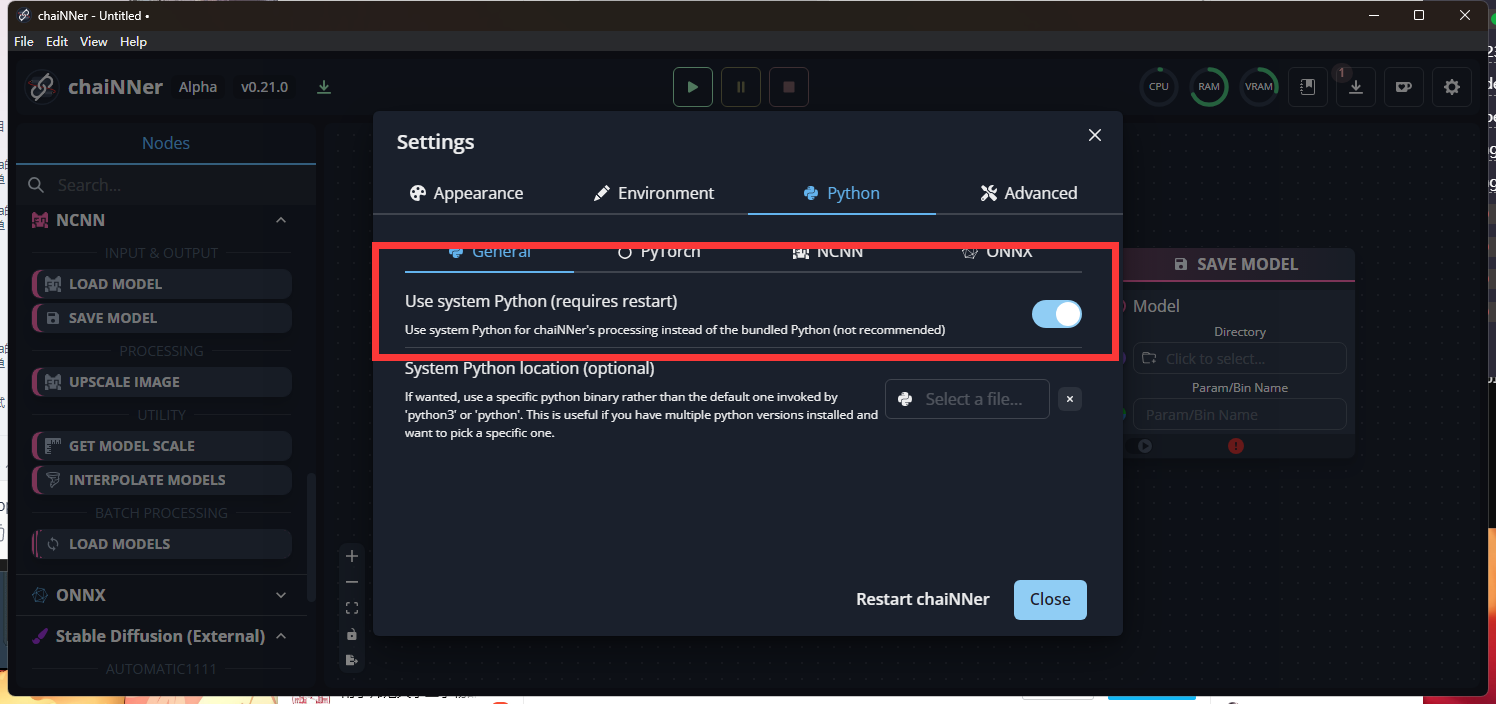
Task: Click the fit view canvas icon
Action: point(351,608)
